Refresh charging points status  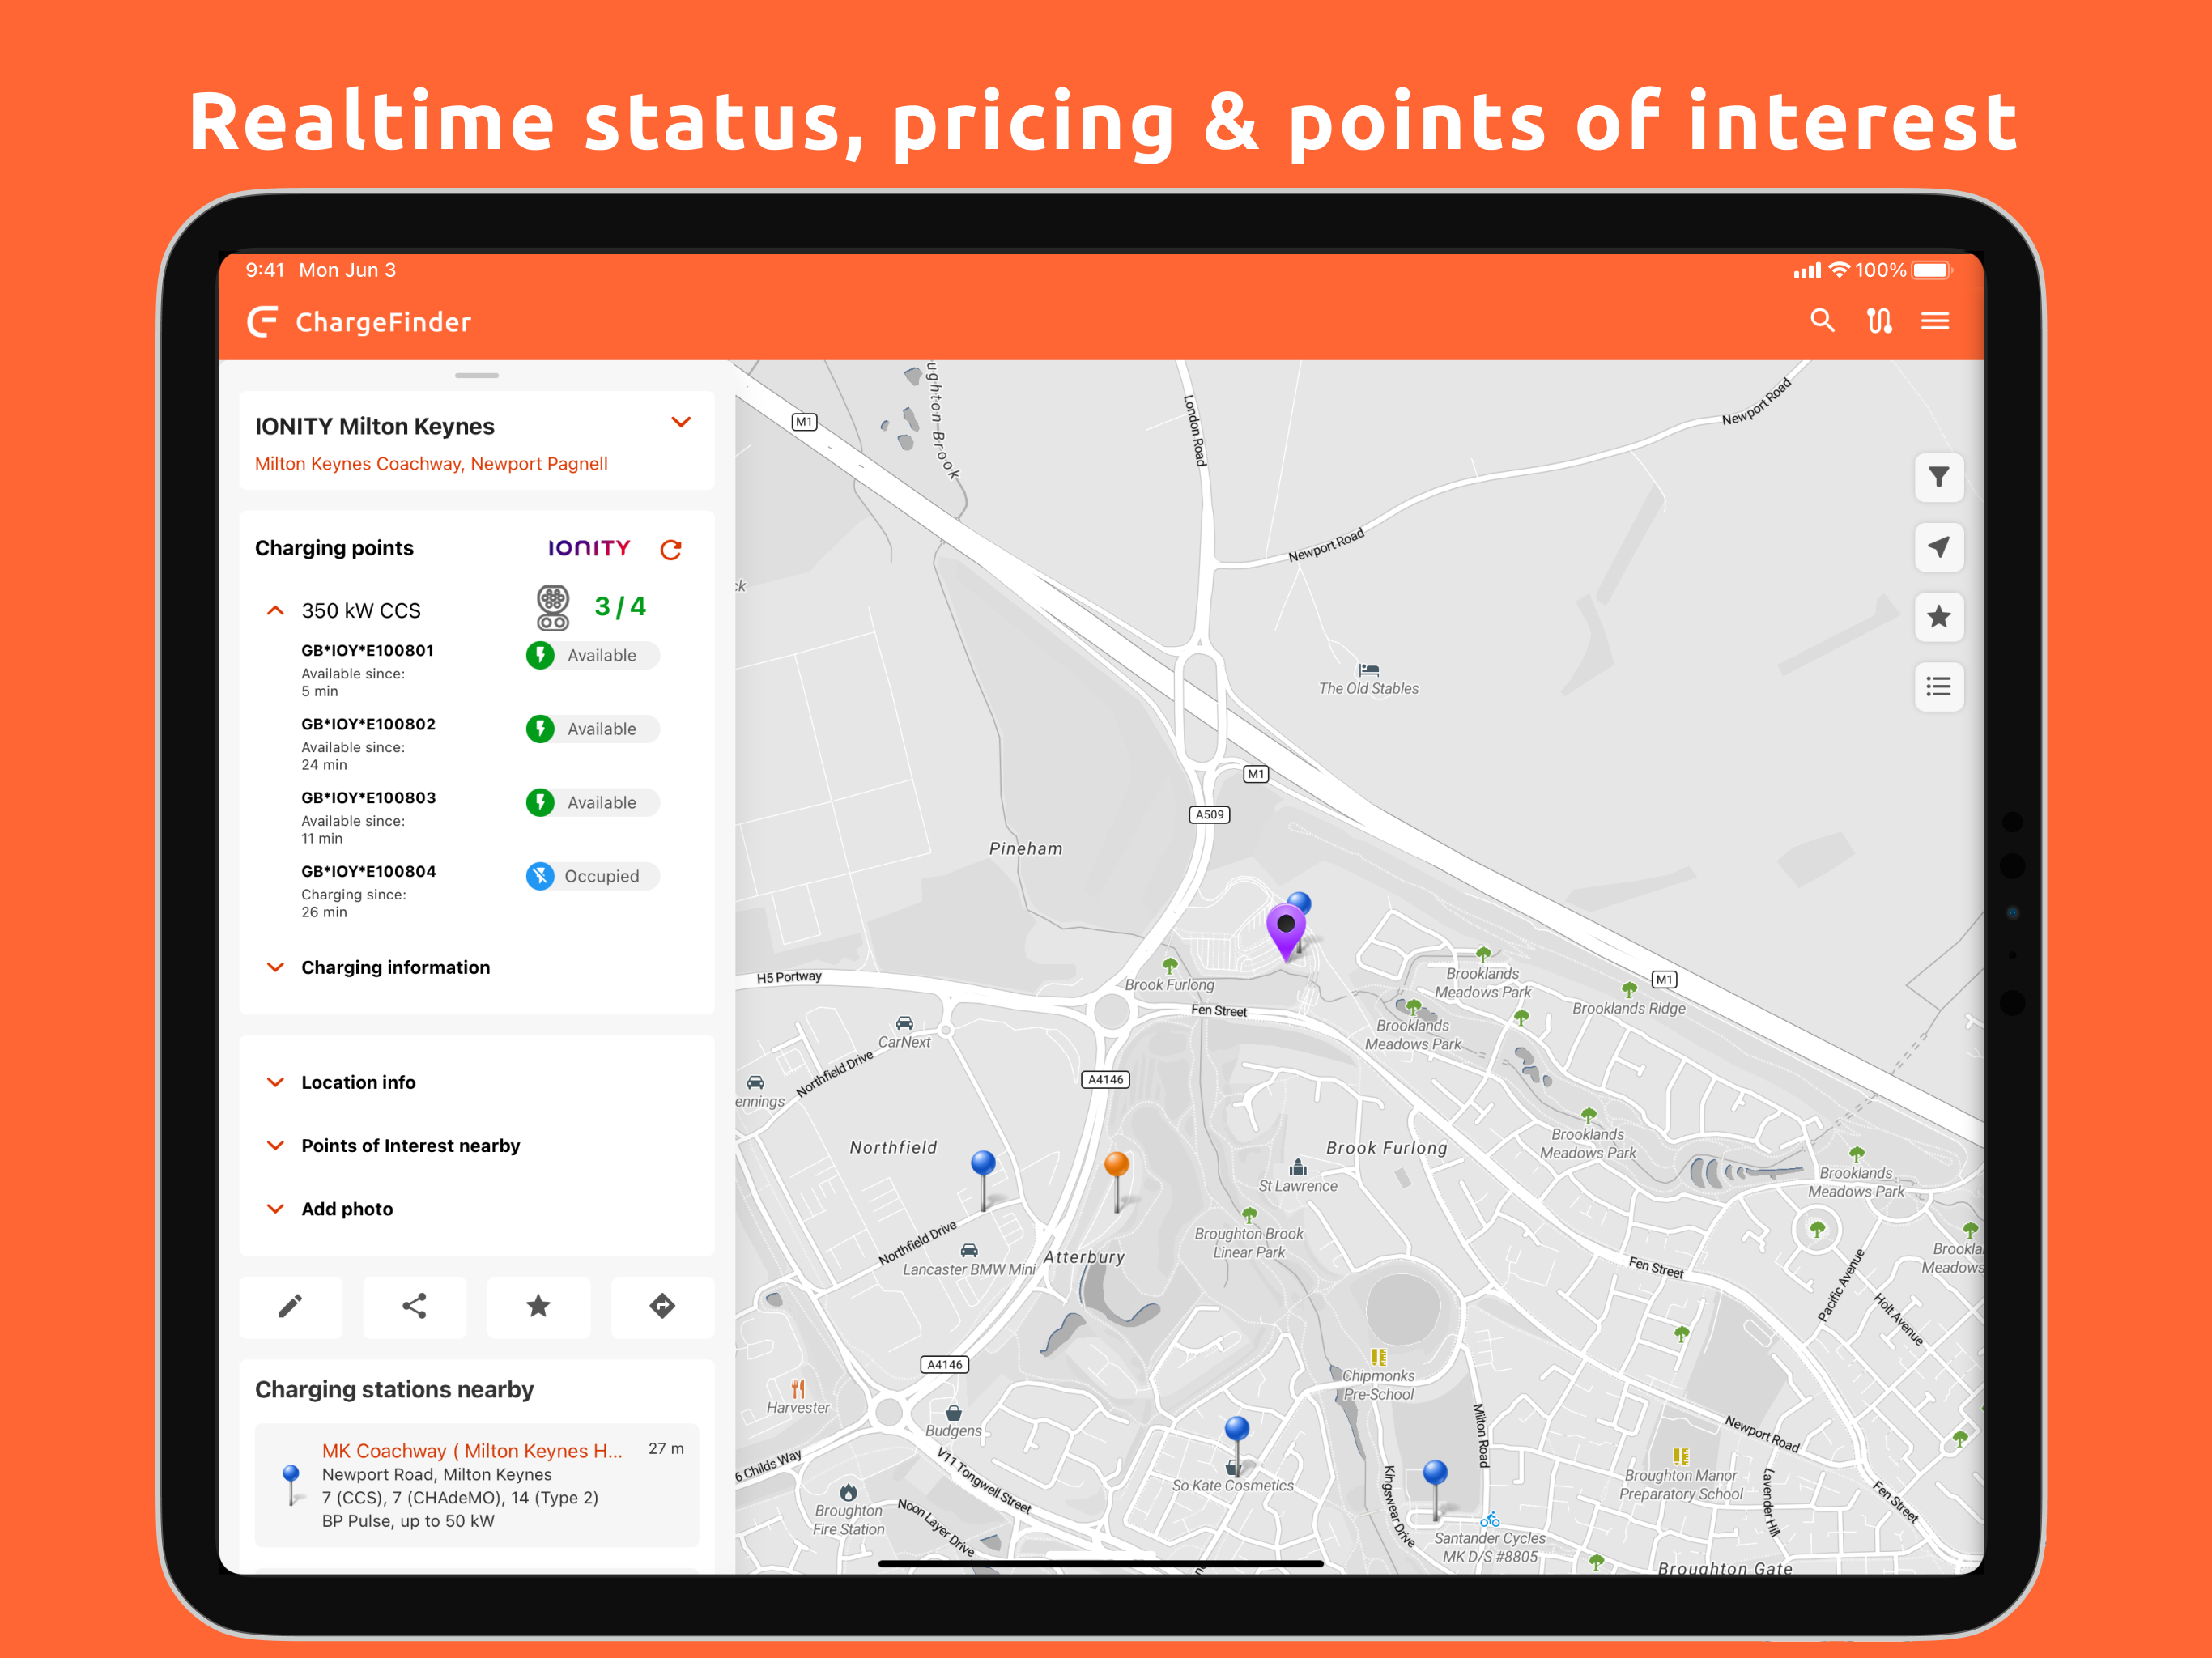[671, 549]
